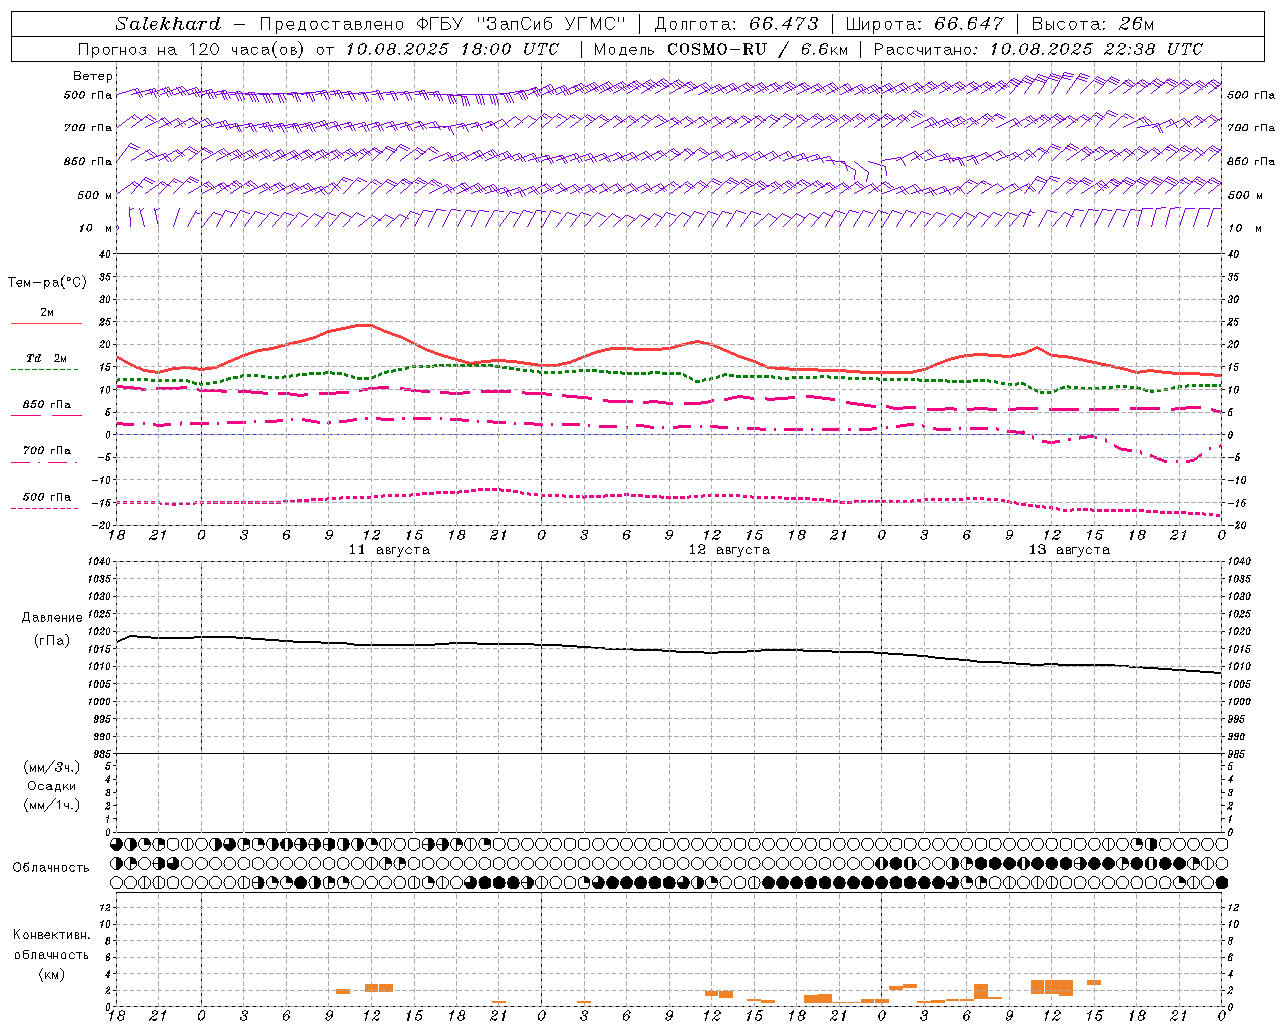Click the solid red 2м legend line

click(47, 323)
